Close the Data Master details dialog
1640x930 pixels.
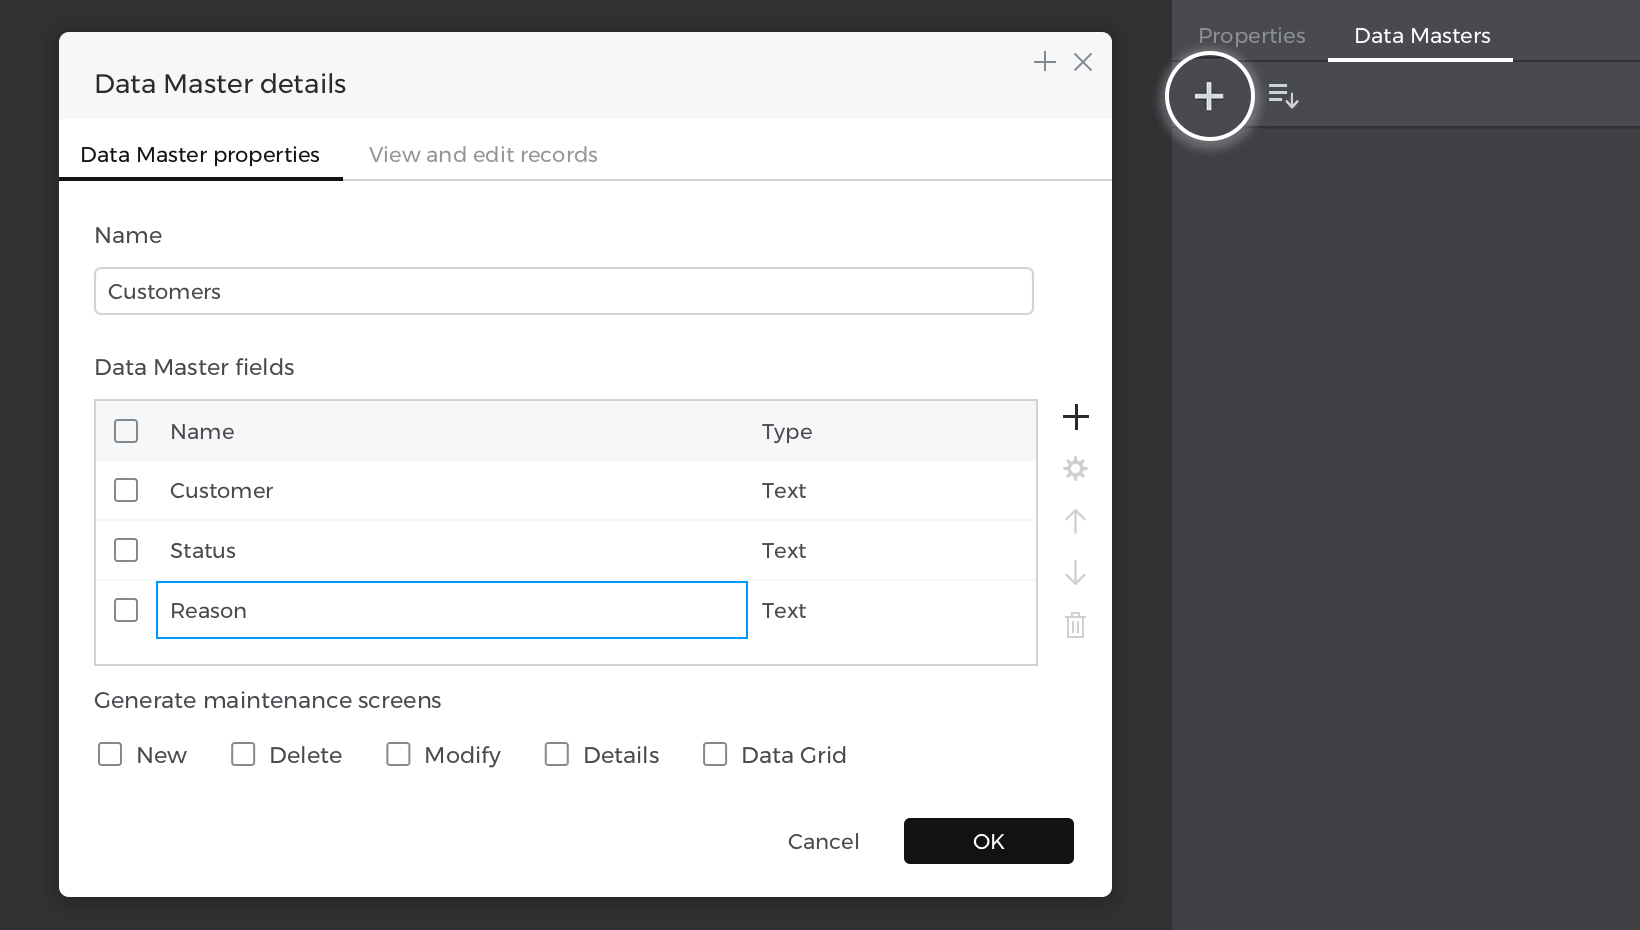[x=1082, y=62]
